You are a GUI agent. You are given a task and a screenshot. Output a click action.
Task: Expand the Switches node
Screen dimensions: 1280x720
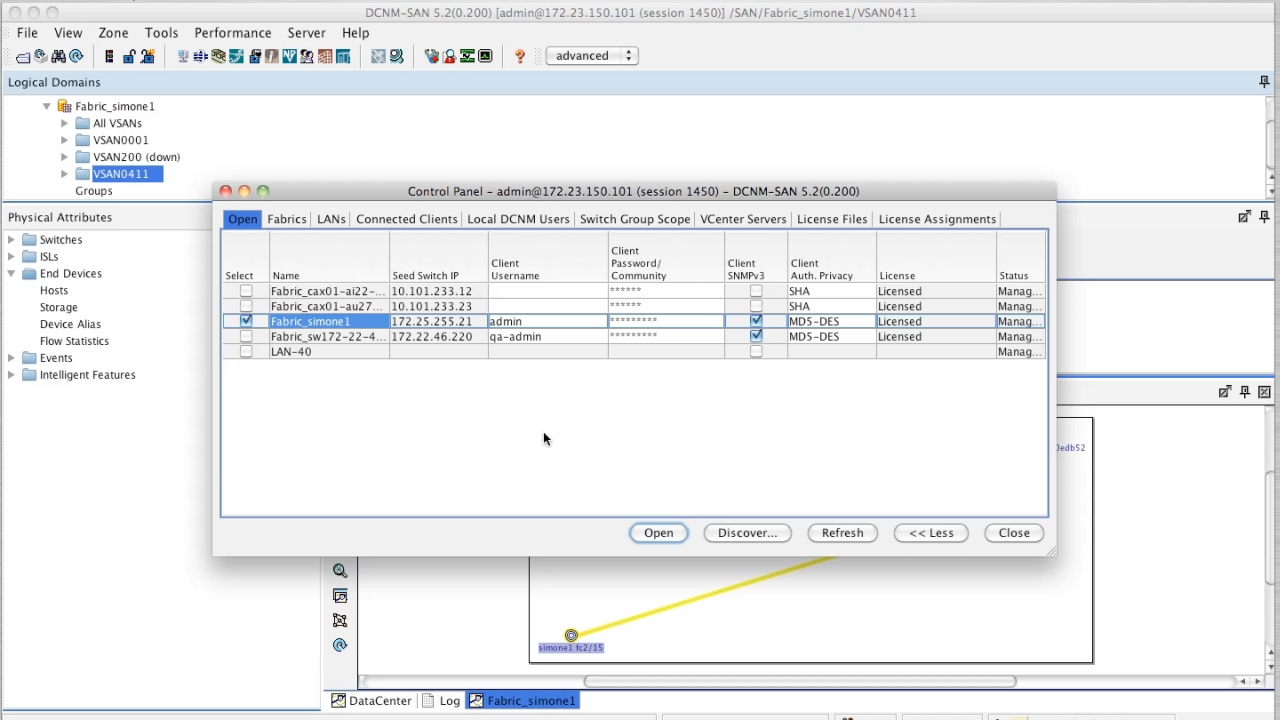pos(11,240)
